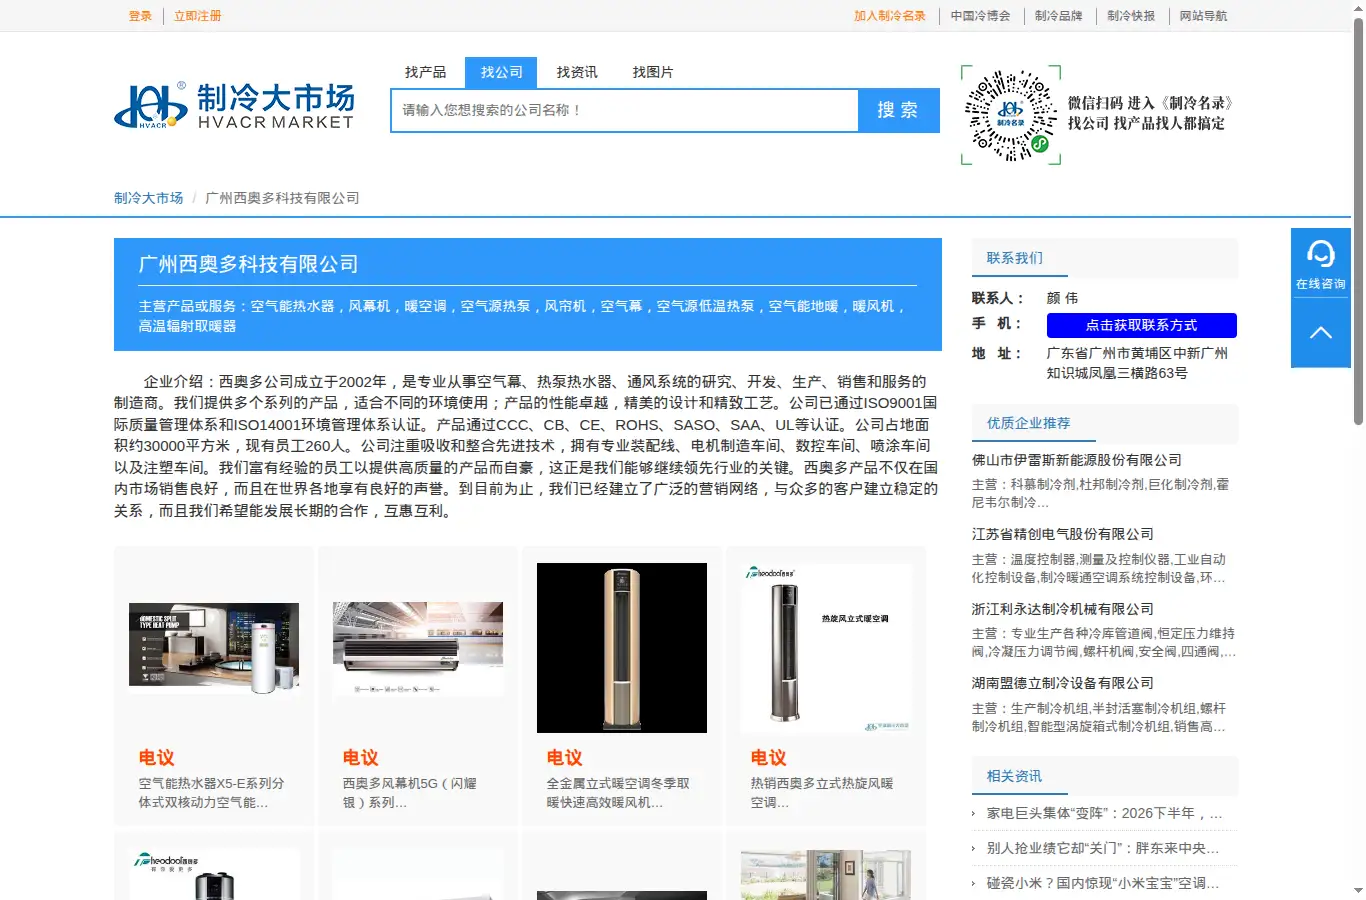Open 网站导航 in top navigation

point(1203,16)
